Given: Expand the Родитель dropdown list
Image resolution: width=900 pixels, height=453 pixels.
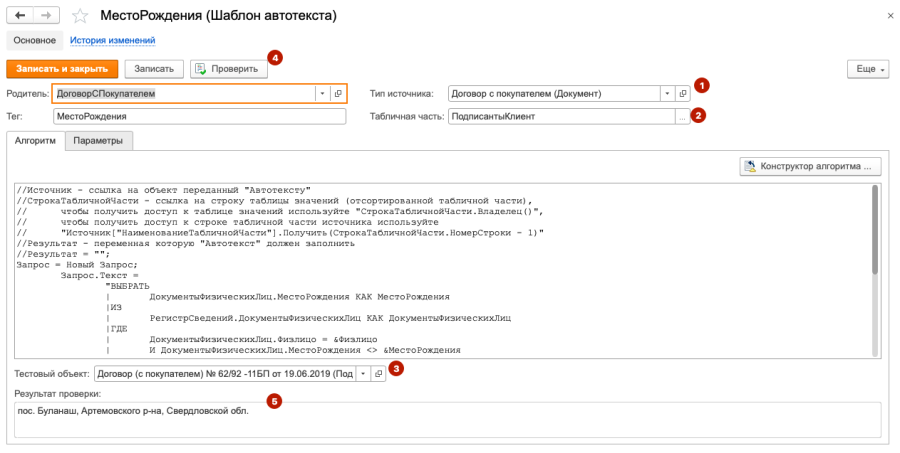Looking at the screenshot, I should (x=322, y=93).
